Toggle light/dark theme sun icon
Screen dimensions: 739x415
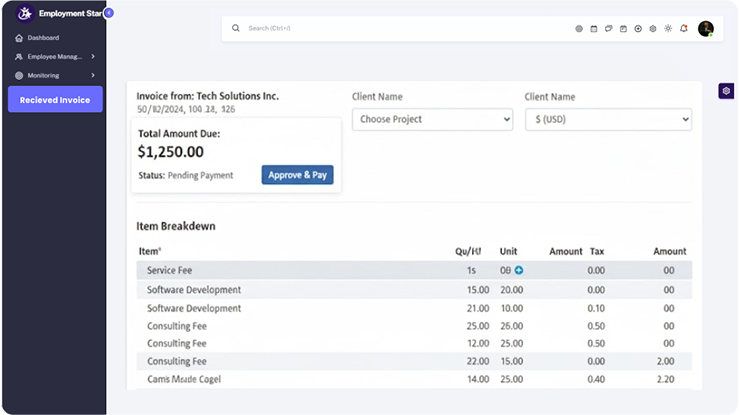[668, 29]
